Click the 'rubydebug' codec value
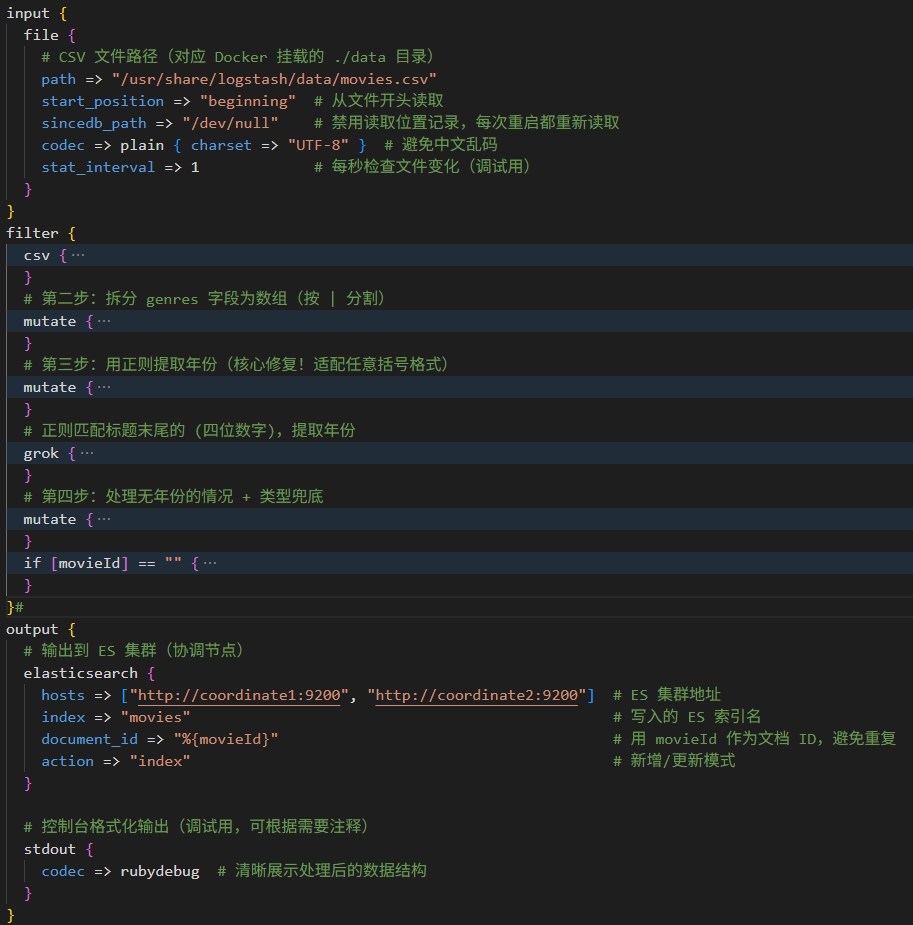 (160, 871)
